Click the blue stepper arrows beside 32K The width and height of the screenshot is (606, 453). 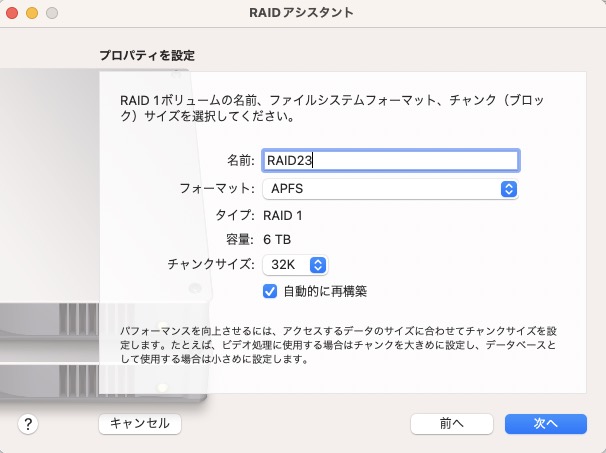click(x=318, y=265)
